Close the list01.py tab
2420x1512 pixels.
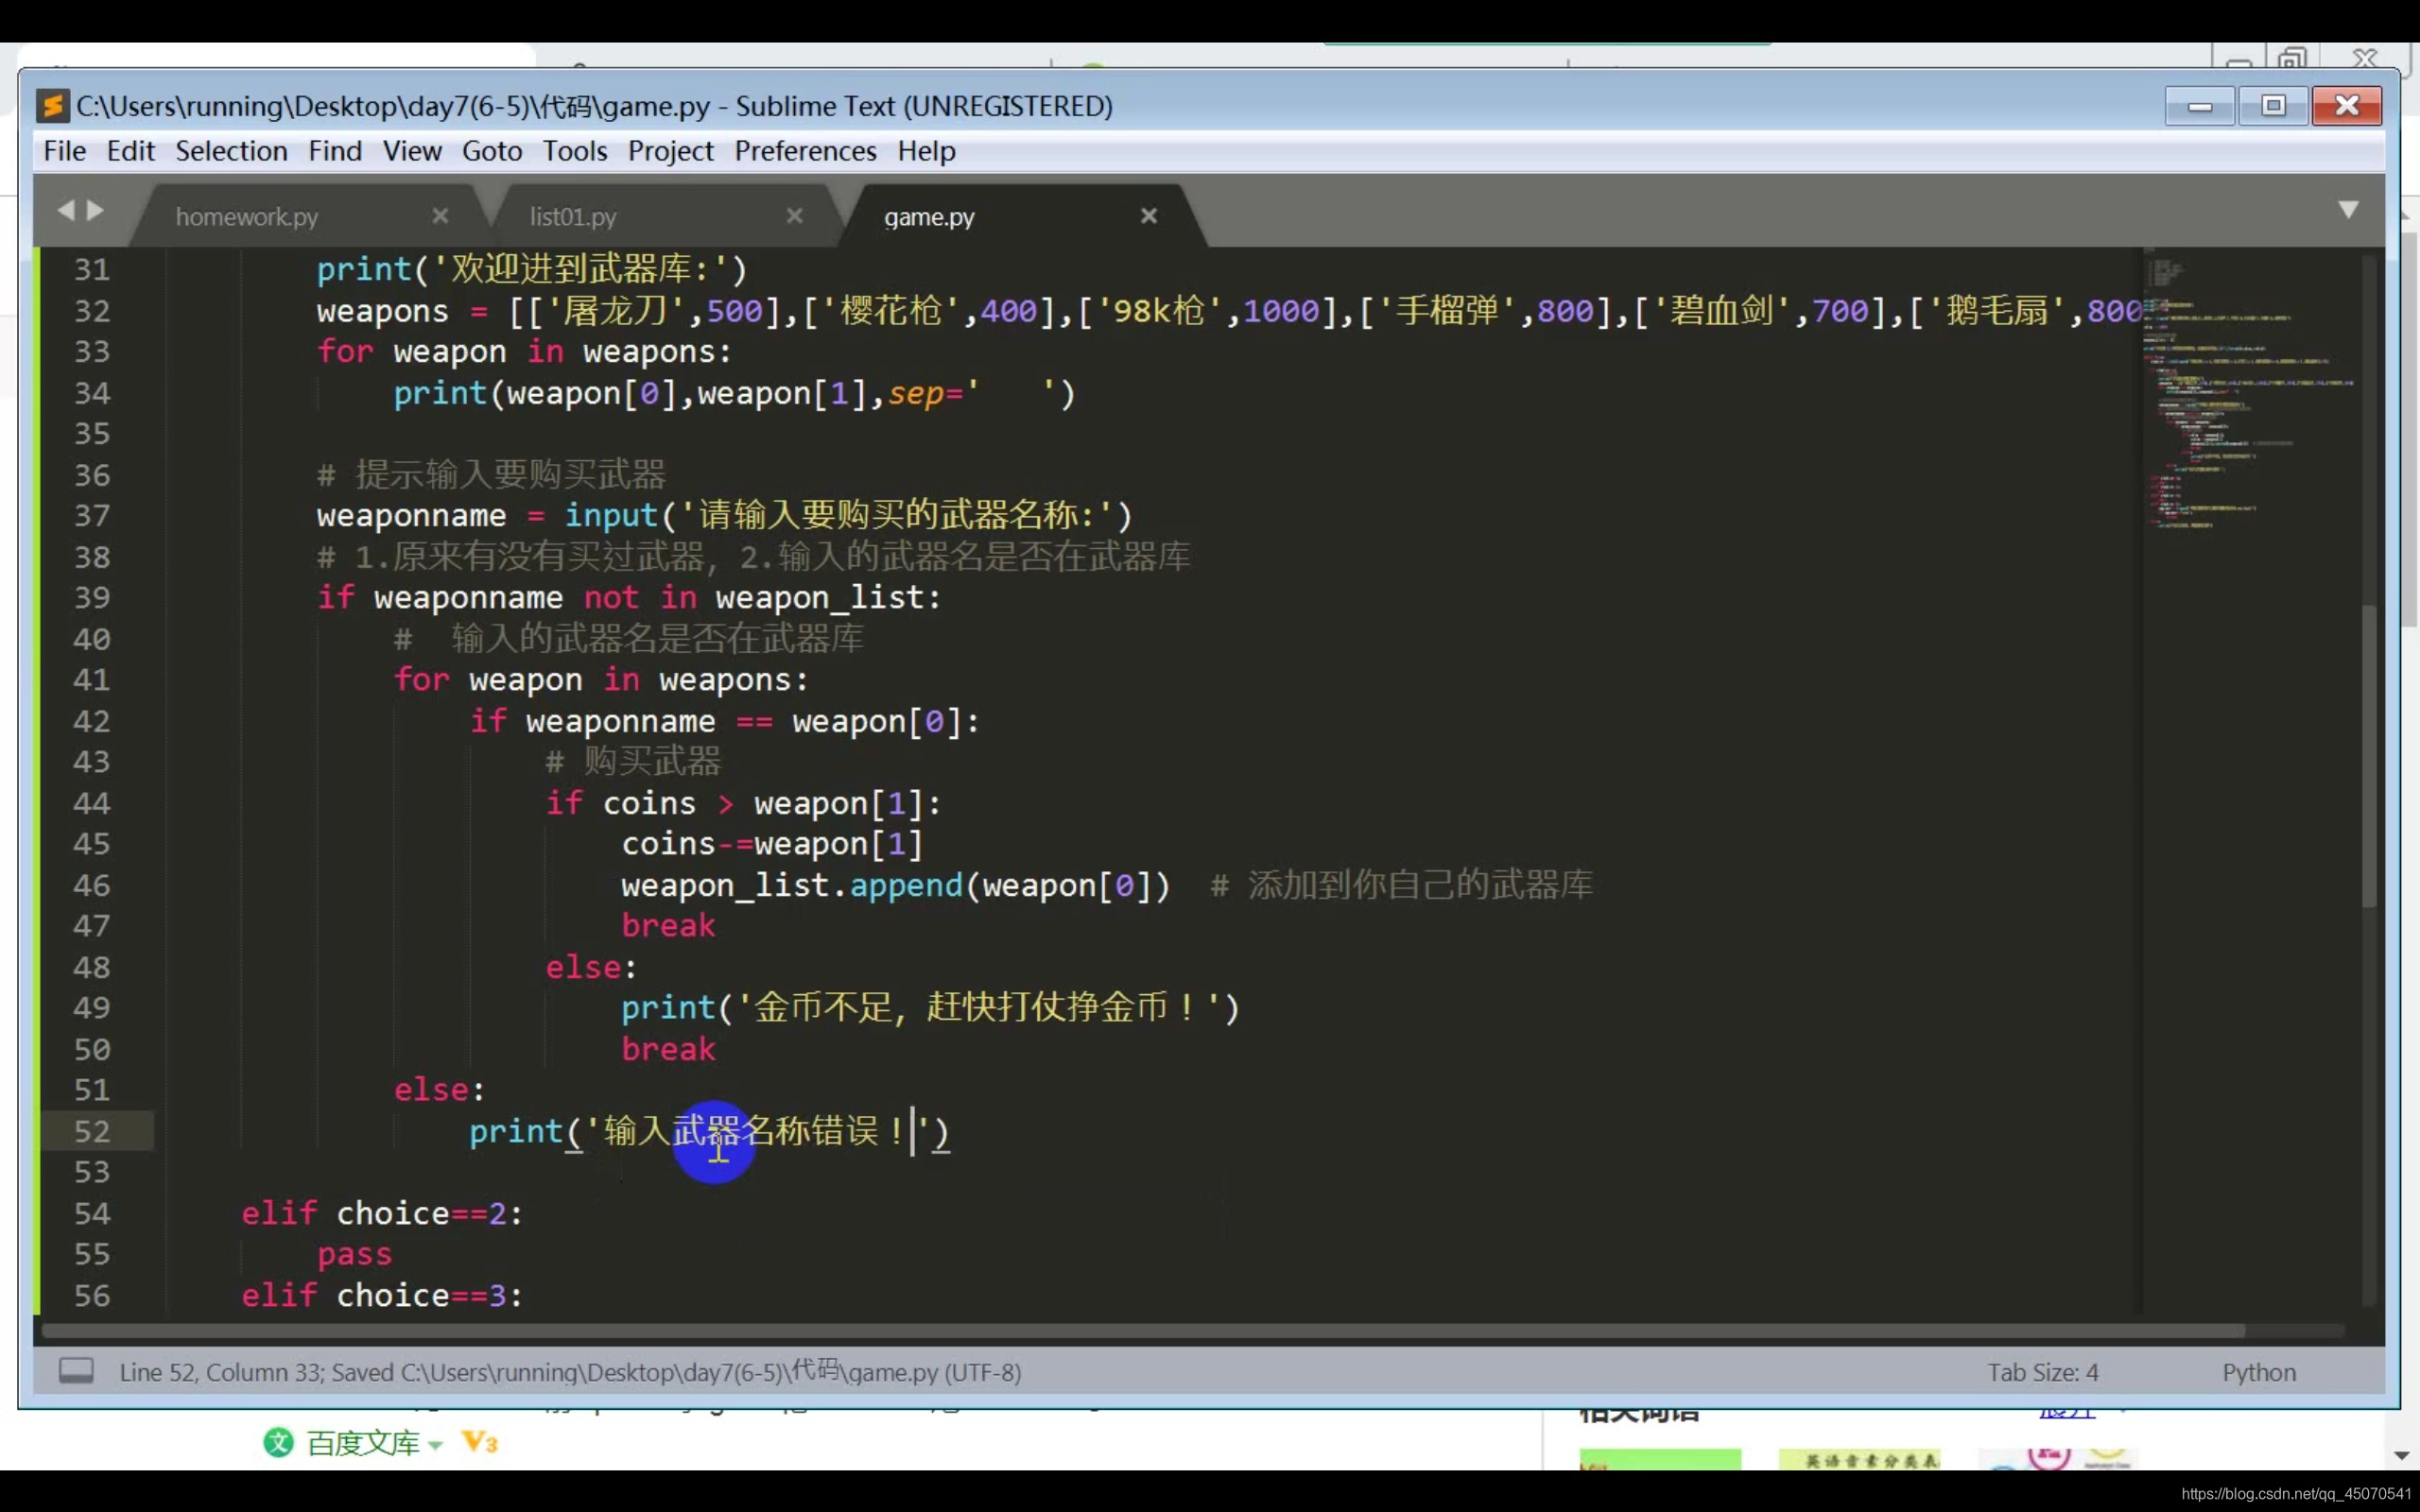click(795, 216)
